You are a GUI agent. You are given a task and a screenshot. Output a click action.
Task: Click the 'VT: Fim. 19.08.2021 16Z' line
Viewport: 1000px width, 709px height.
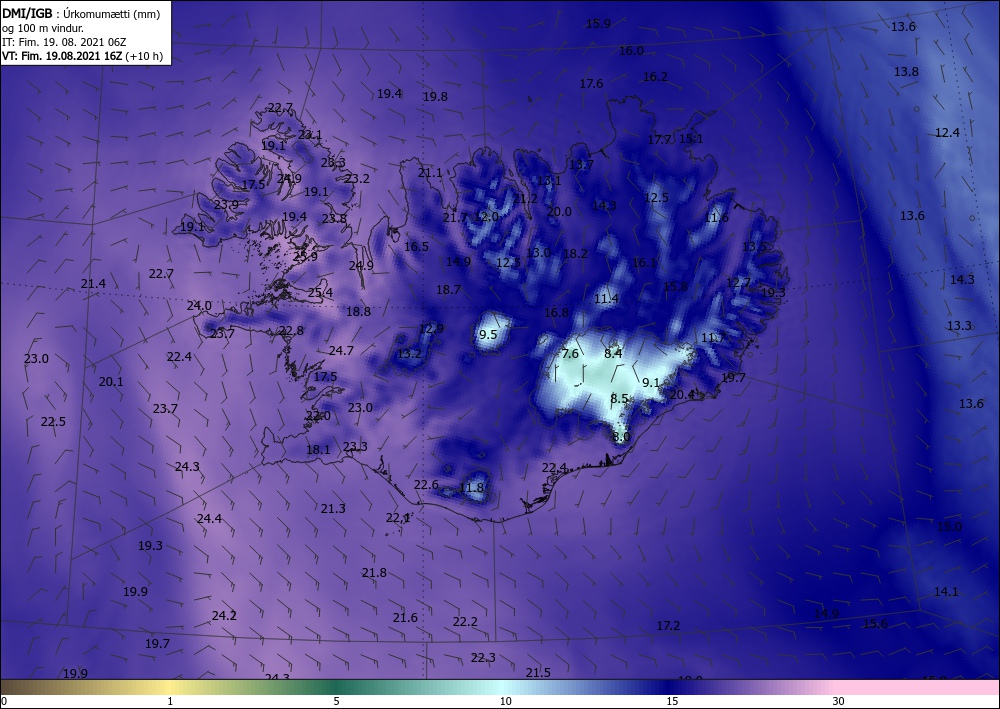pos(62,56)
